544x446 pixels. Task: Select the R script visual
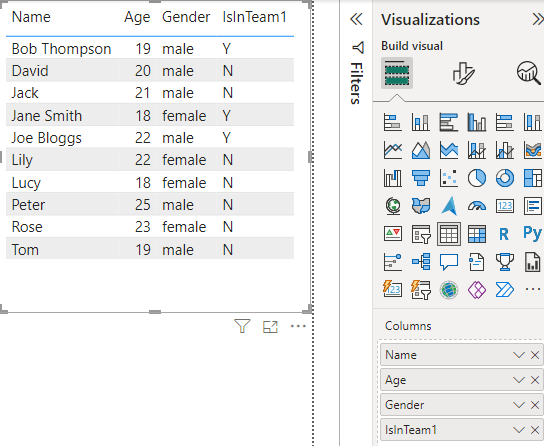coord(505,234)
